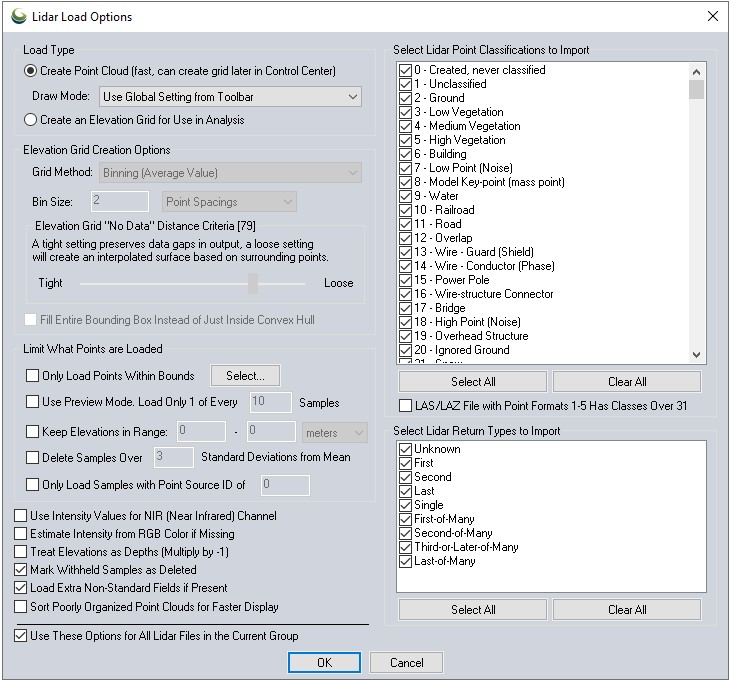This screenshot has height=680, width=730.
Task: Click the Cancel button
Action: [406, 663]
